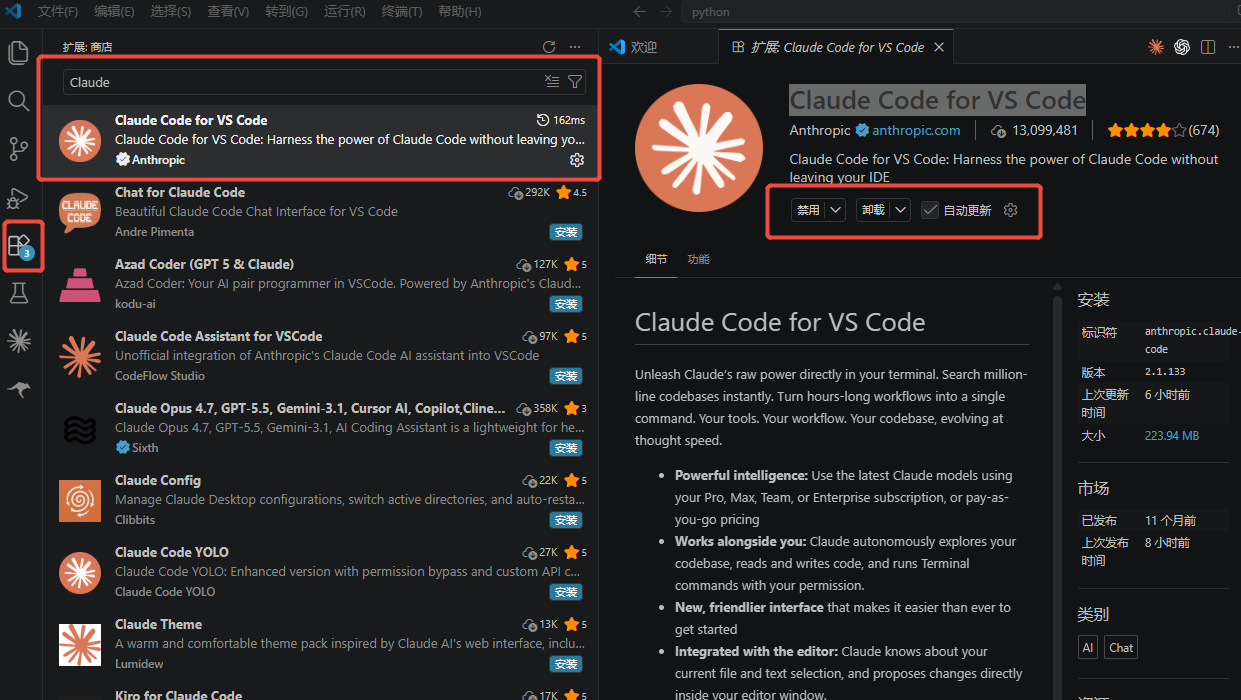Viewport: 1241px width, 700px height.
Task: Install Azad Coder extension
Action: pos(566,304)
